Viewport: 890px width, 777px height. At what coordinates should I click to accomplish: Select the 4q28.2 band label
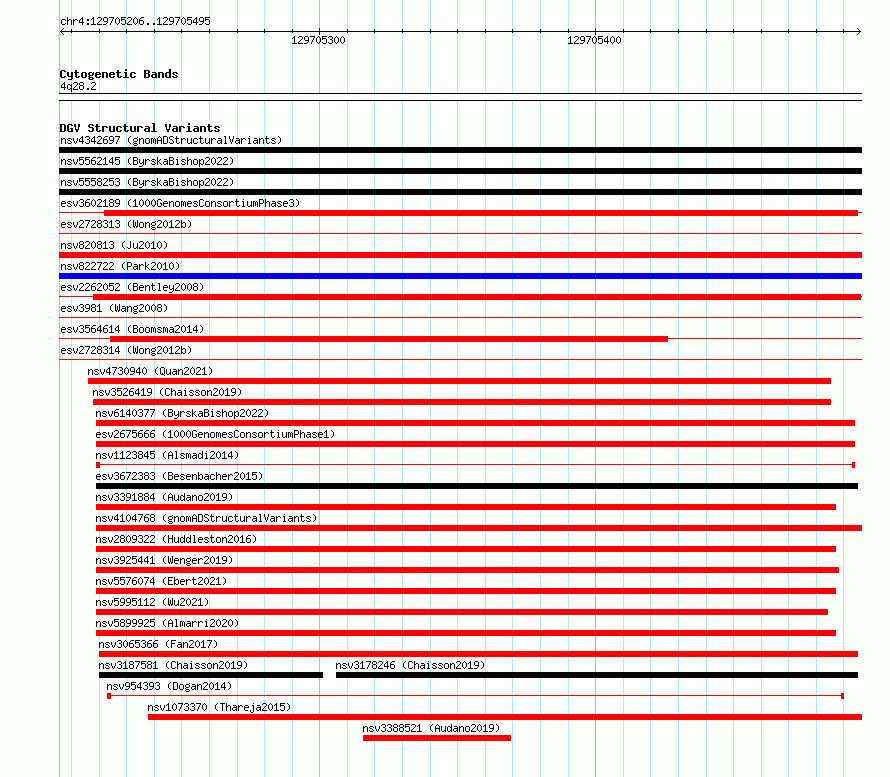click(78, 86)
